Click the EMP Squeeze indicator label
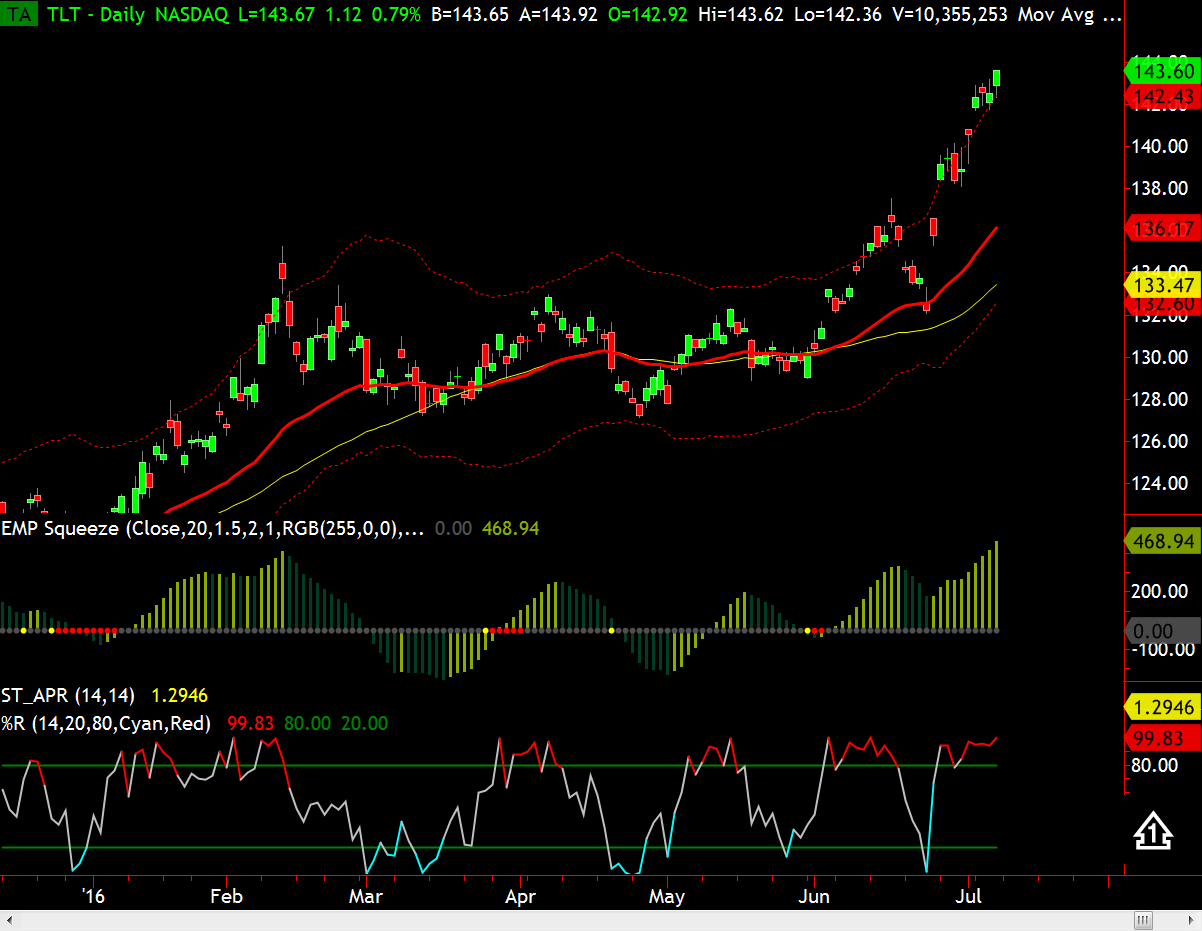Viewport: 1202px width, 931px height. click(212, 528)
